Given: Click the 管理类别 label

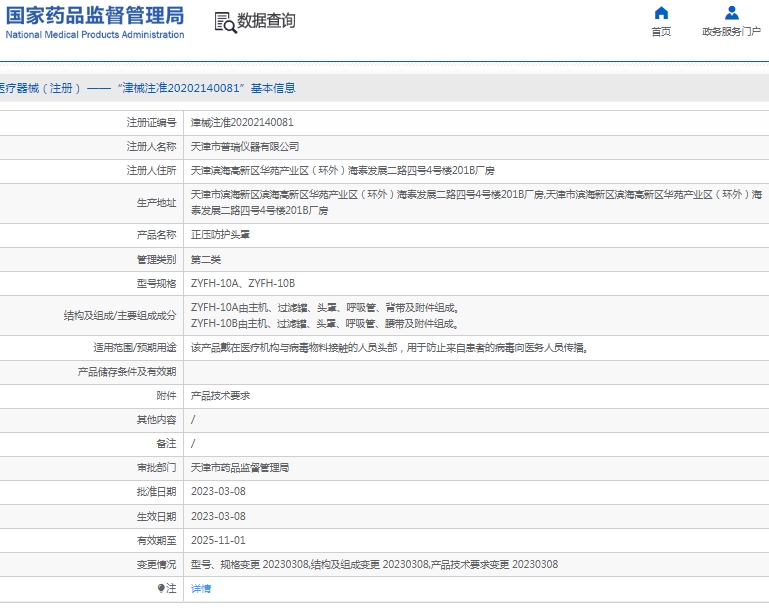Looking at the screenshot, I should [156, 259].
